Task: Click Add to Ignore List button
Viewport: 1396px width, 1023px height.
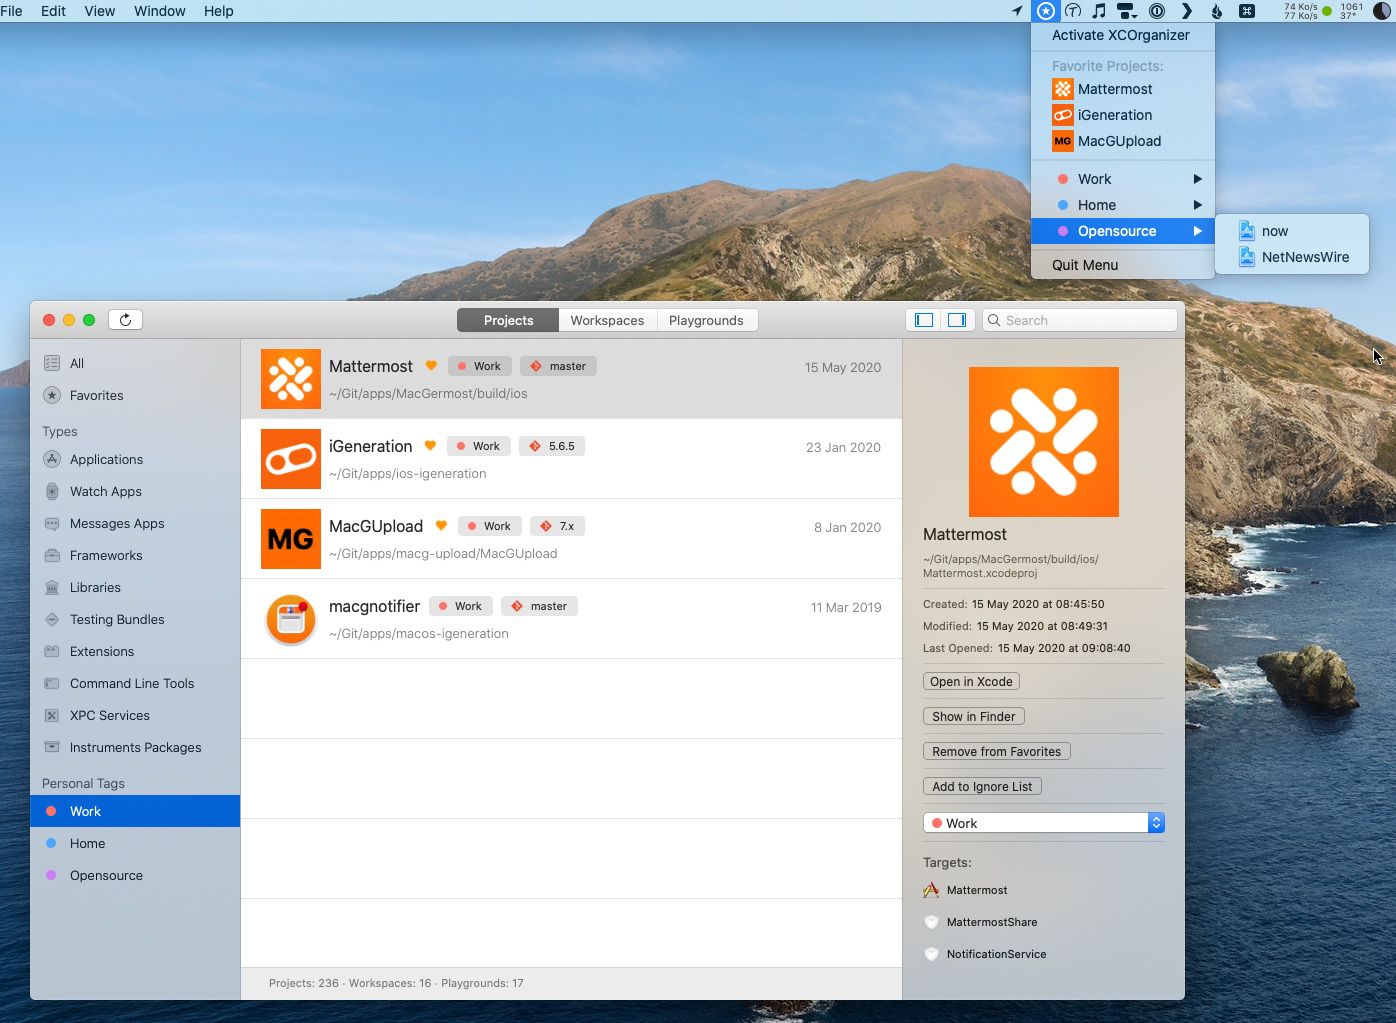Action: (982, 786)
